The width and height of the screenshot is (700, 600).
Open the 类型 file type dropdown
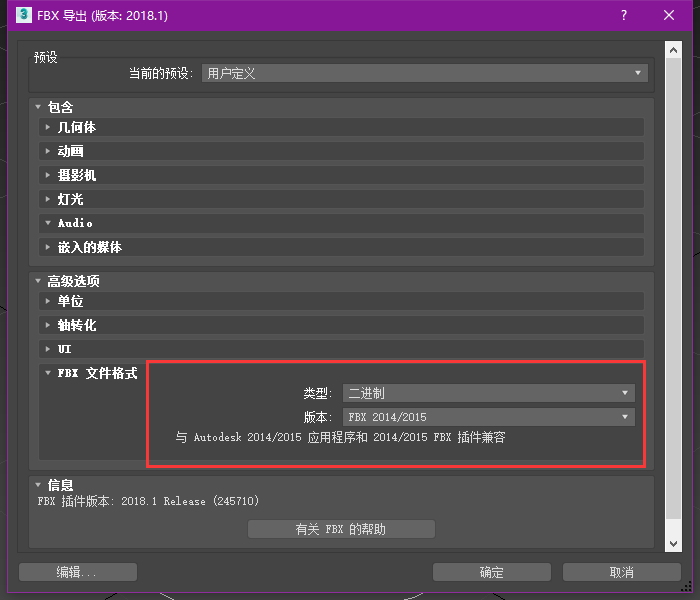pyautogui.click(x=488, y=393)
